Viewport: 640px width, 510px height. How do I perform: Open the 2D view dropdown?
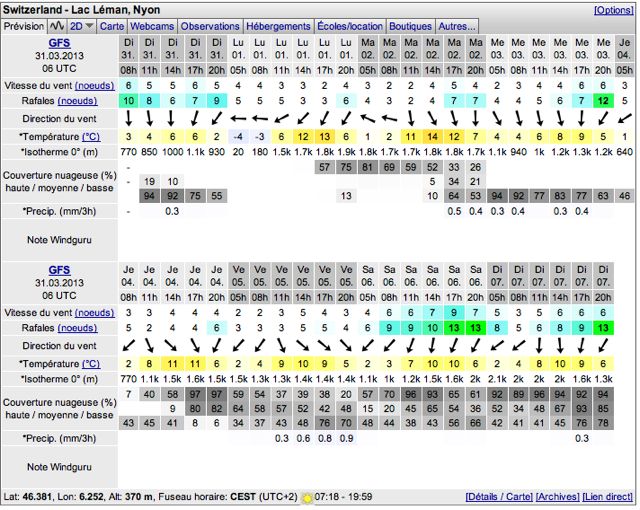tap(81, 25)
